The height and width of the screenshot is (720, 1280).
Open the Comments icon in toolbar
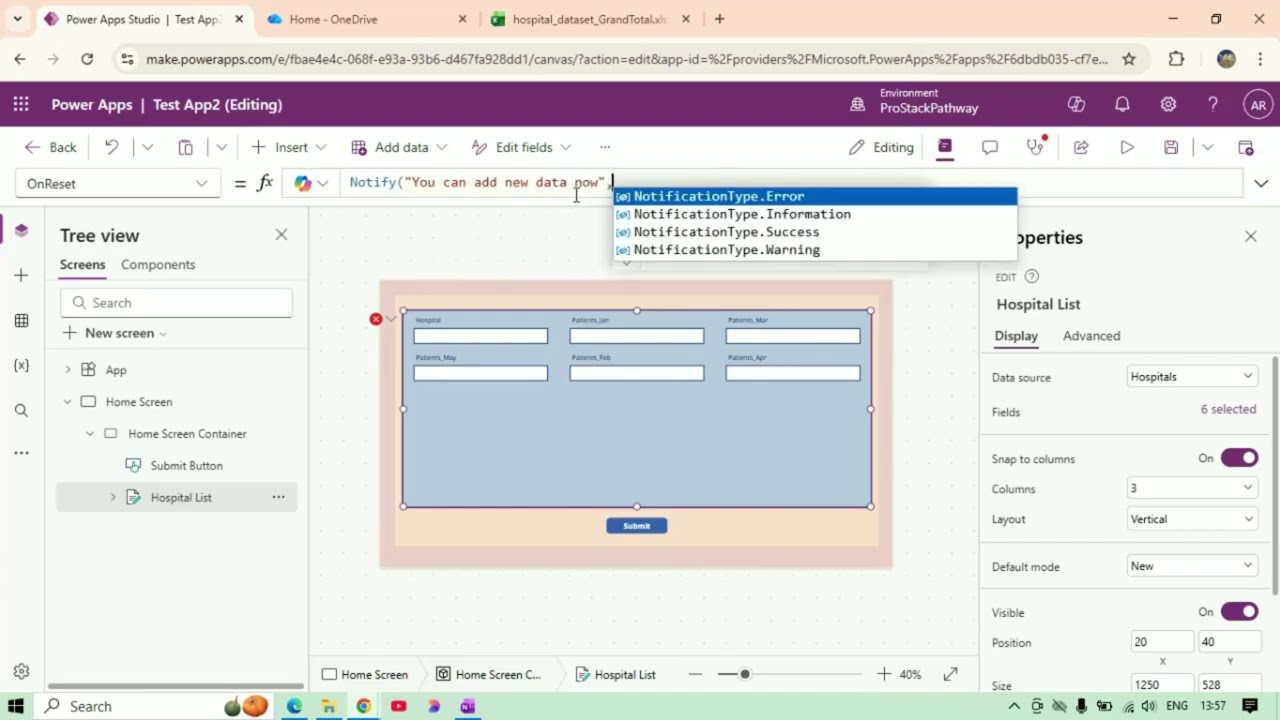pyautogui.click(x=990, y=147)
